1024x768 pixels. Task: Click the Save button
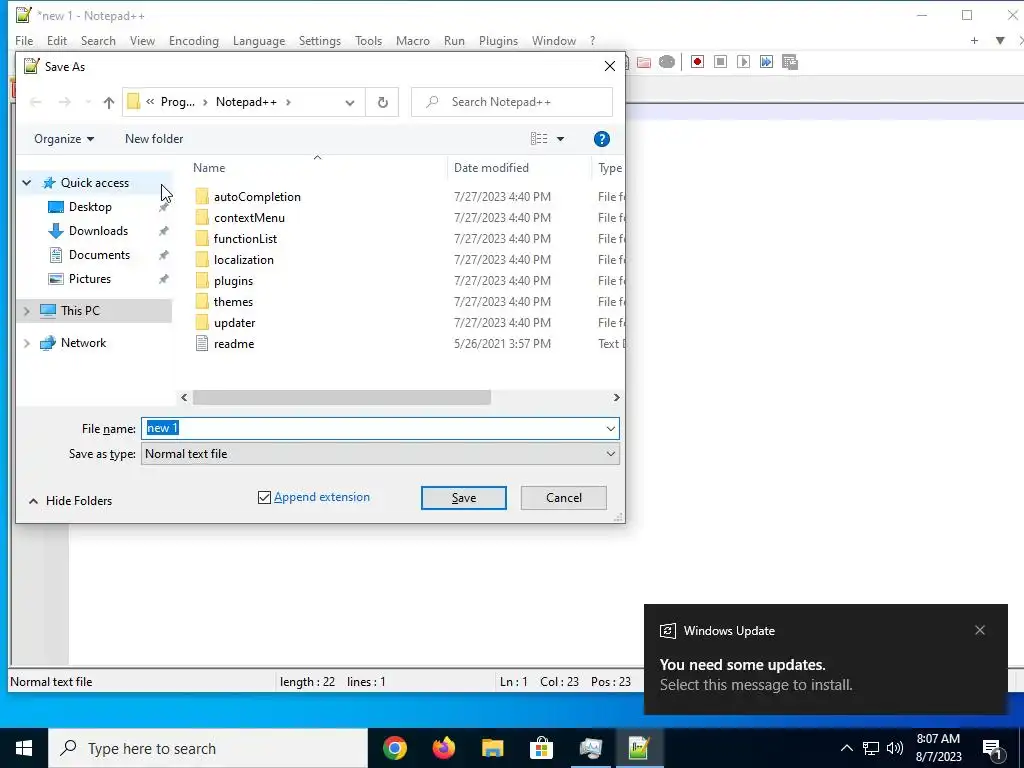[464, 498]
